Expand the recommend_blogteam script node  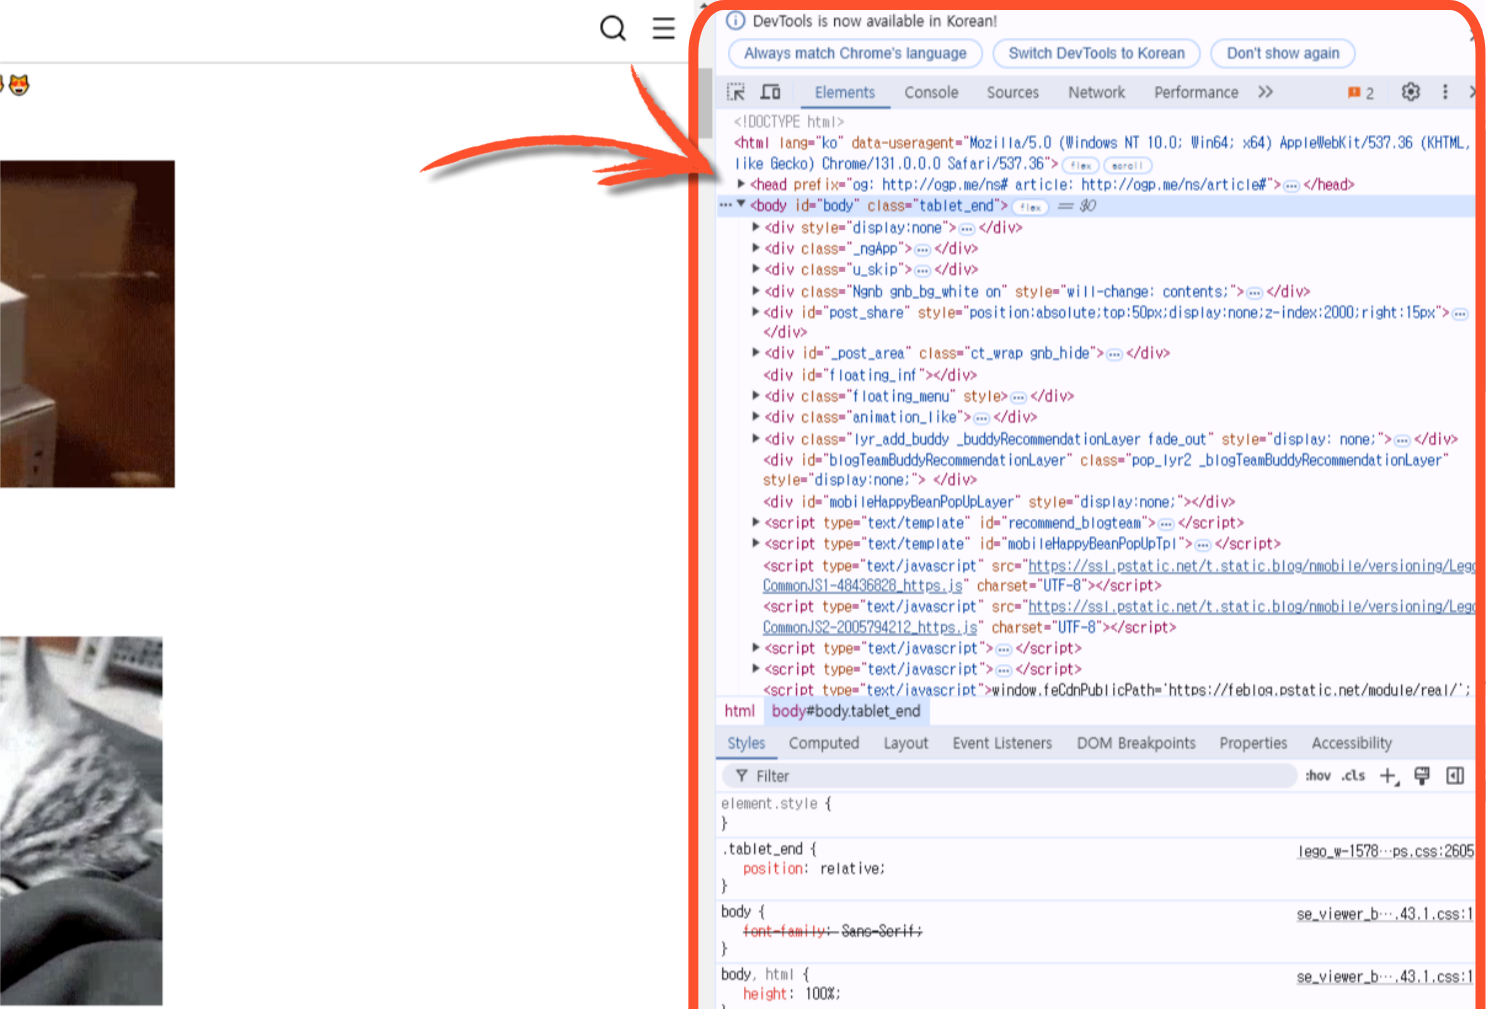point(756,522)
